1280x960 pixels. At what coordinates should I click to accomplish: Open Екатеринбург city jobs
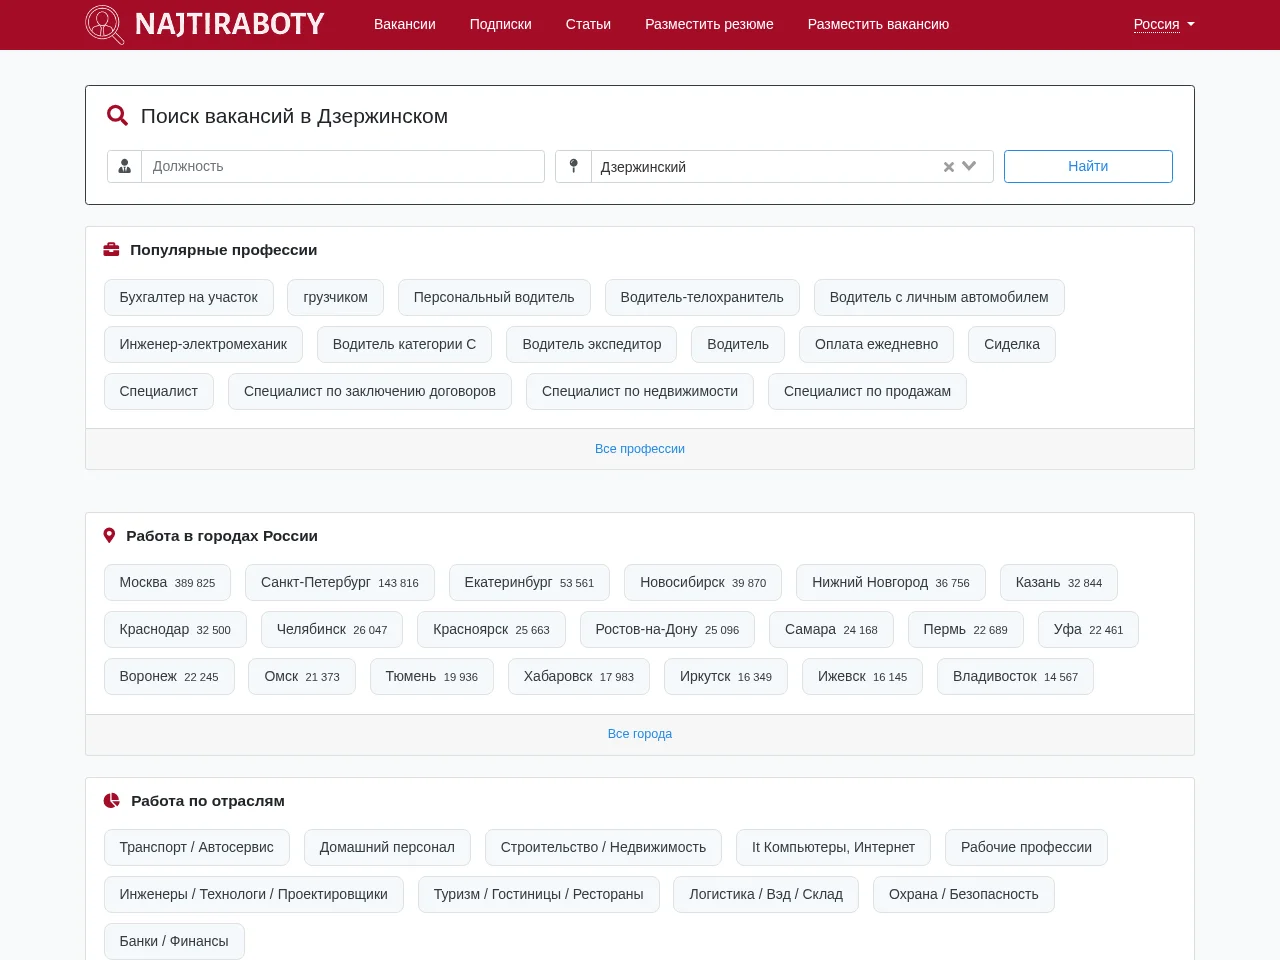(529, 582)
